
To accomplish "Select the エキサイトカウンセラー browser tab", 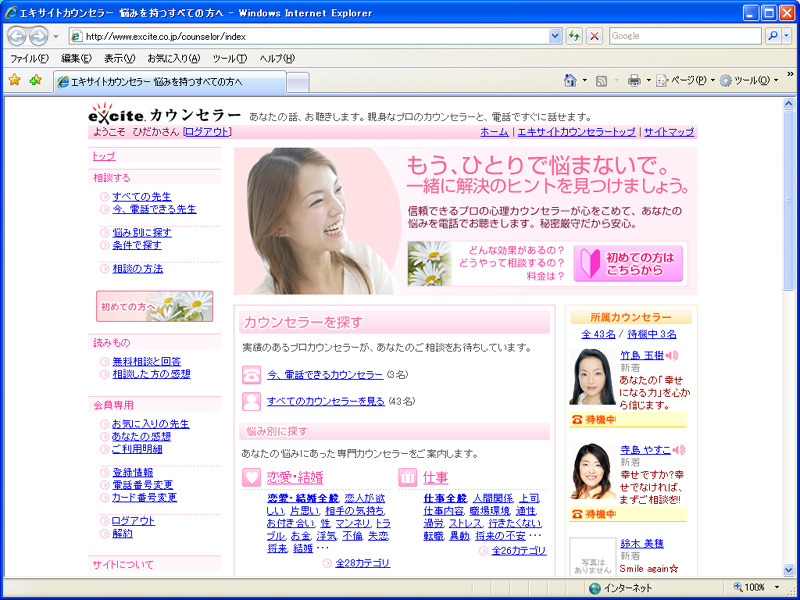I will 169,82.
